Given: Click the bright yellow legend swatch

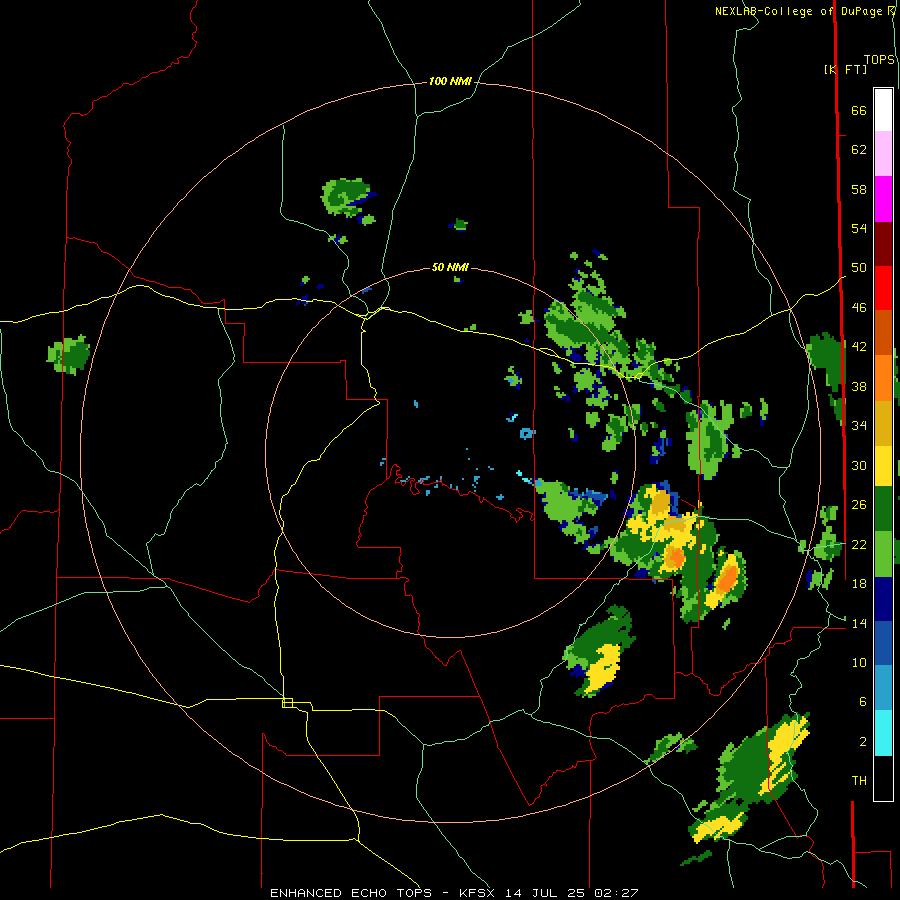Looking at the screenshot, I should [883, 465].
